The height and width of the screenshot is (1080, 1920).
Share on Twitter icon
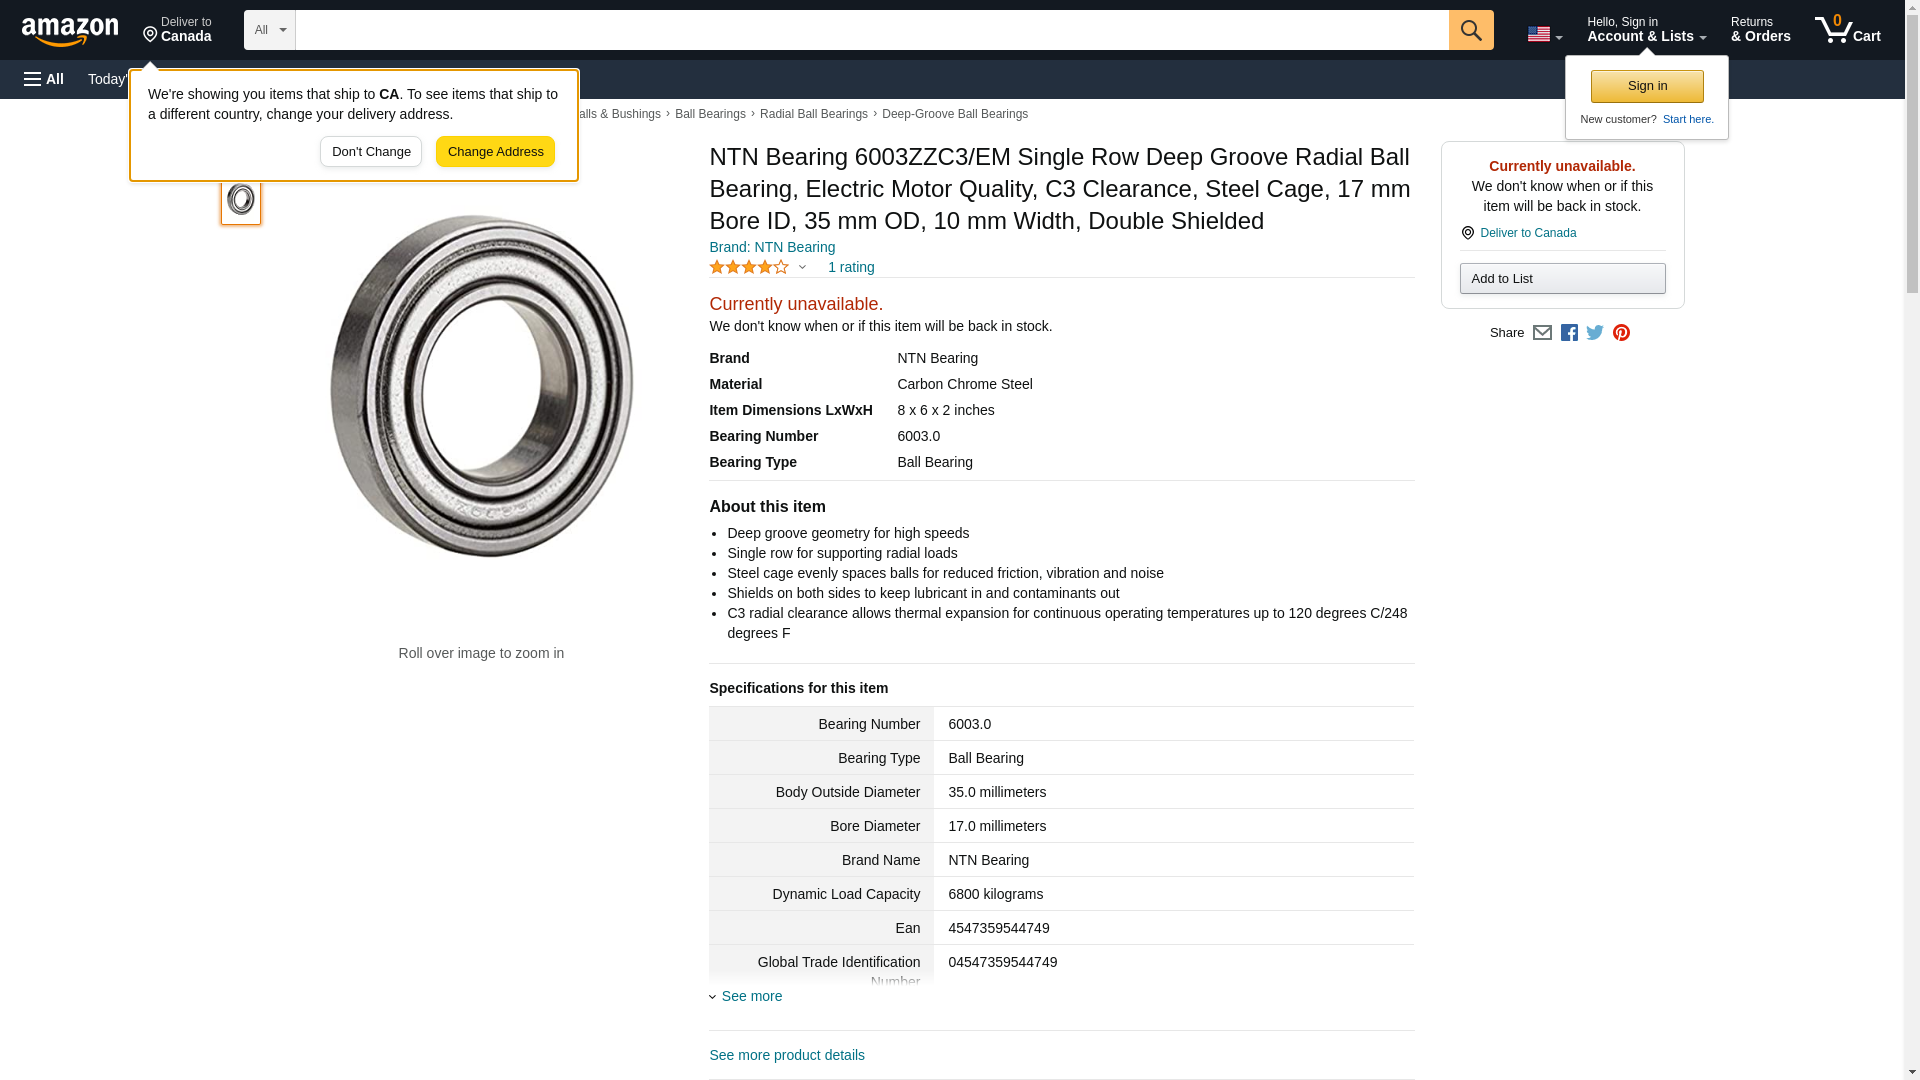[x=1595, y=333]
